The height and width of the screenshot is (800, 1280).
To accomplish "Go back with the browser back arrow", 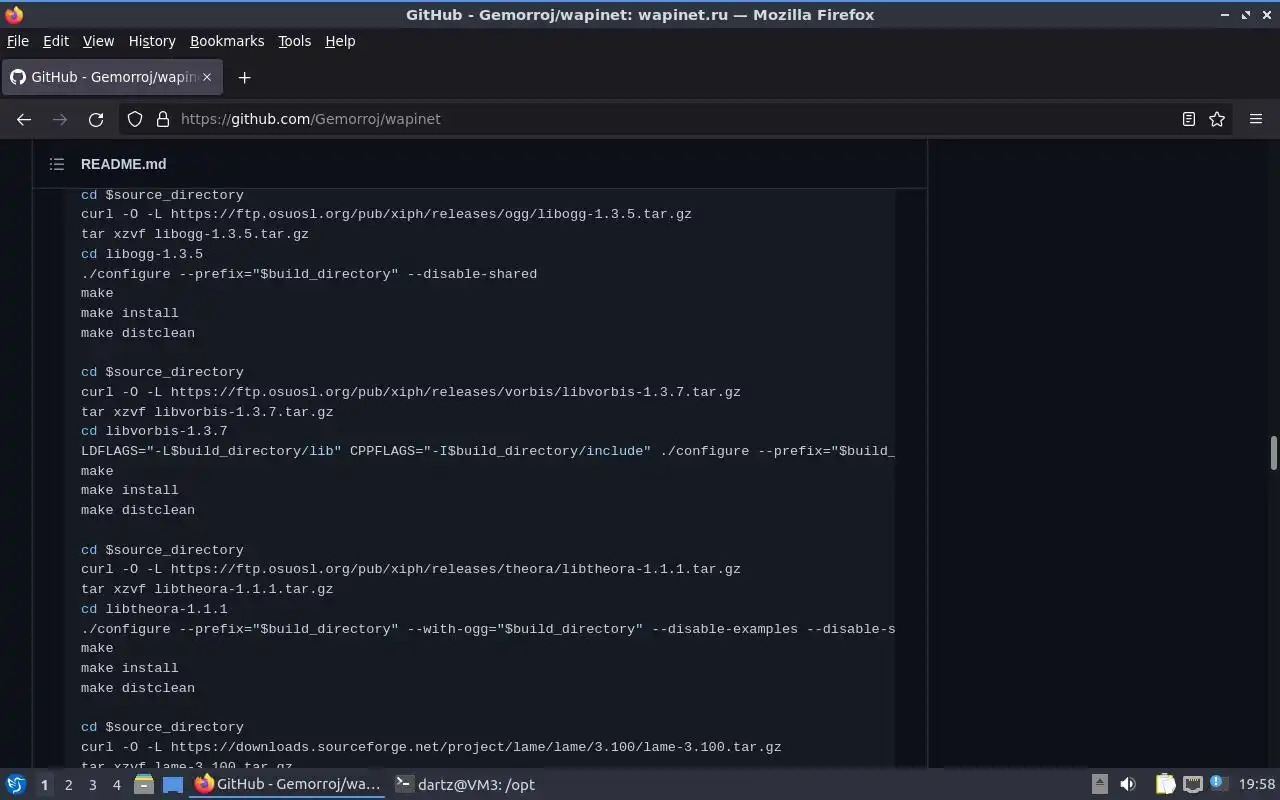I will point(24,119).
